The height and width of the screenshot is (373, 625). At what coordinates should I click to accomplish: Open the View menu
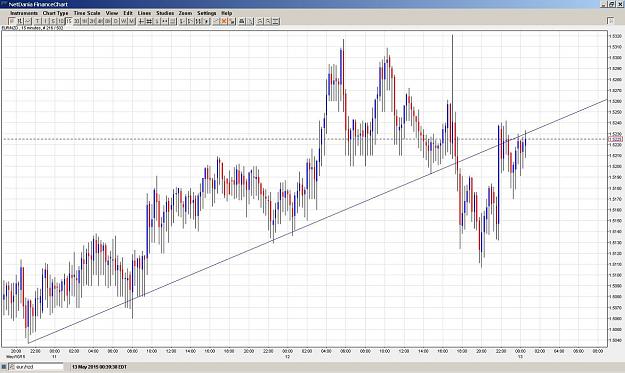[112, 13]
